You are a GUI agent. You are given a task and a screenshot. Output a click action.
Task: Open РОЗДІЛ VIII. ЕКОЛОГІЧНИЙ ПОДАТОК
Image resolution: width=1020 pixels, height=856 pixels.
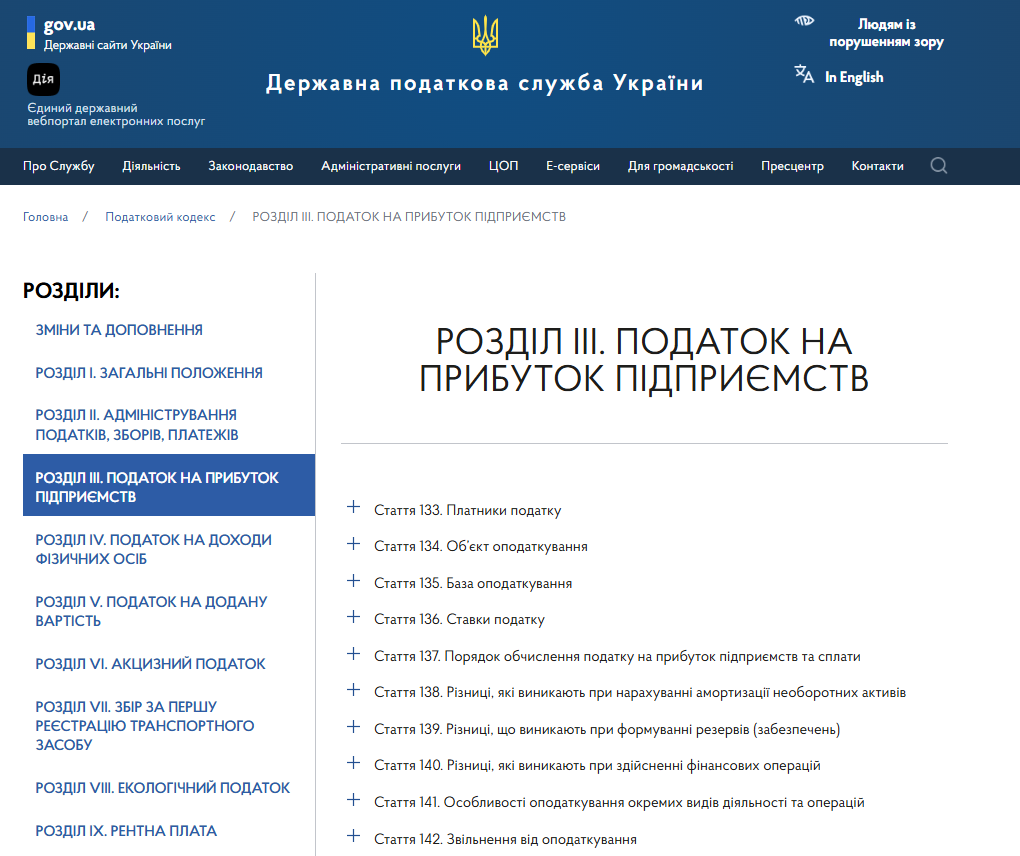(163, 788)
